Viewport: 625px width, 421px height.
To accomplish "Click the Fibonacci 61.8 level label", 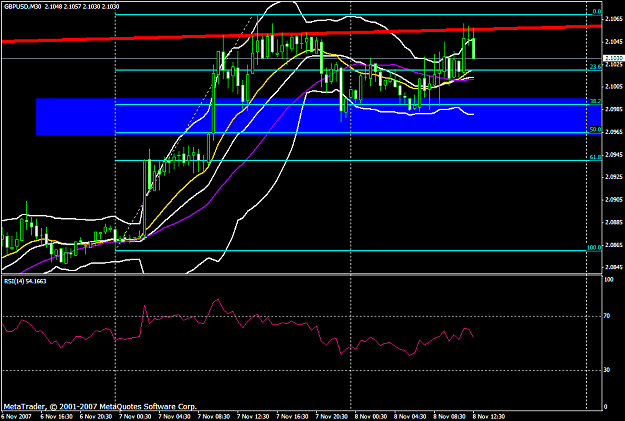I will click(595, 157).
